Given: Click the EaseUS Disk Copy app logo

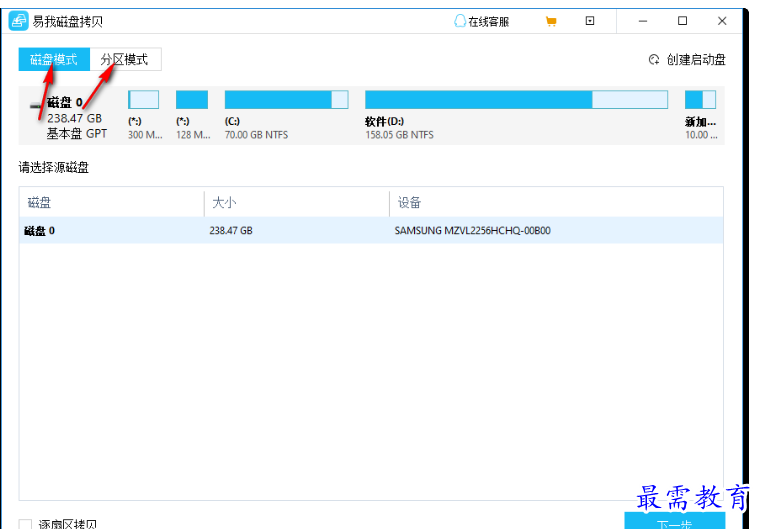Looking at the screenshot, I should [18, 21].
